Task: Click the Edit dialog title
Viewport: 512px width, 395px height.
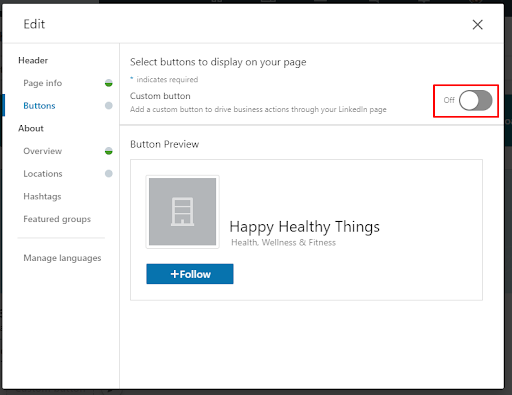Action: click(34, 24)
